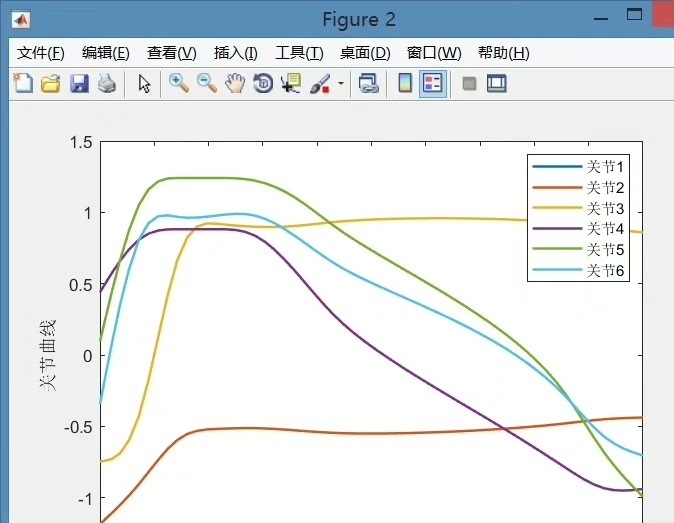Open the 窗口(W) menu
This screenshot has height=523, width=674.
click(x=434, y=53)
